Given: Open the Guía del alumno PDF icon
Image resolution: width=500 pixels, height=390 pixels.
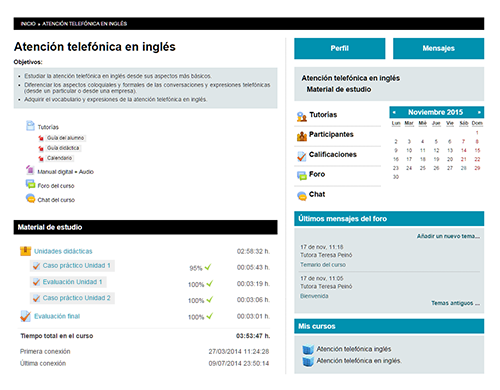Looking at the screenshot, I should click(x=41, y=138).
